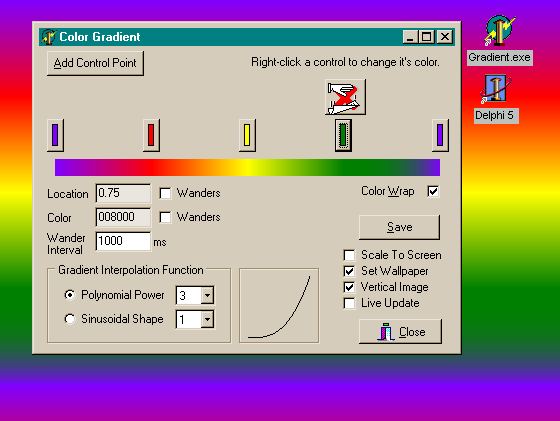Disable the Color Wrap checkbox

[x=433, y=191]
